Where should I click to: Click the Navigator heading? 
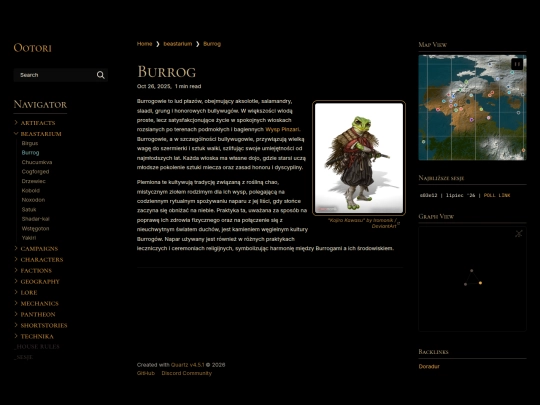[x=40, y=104]
